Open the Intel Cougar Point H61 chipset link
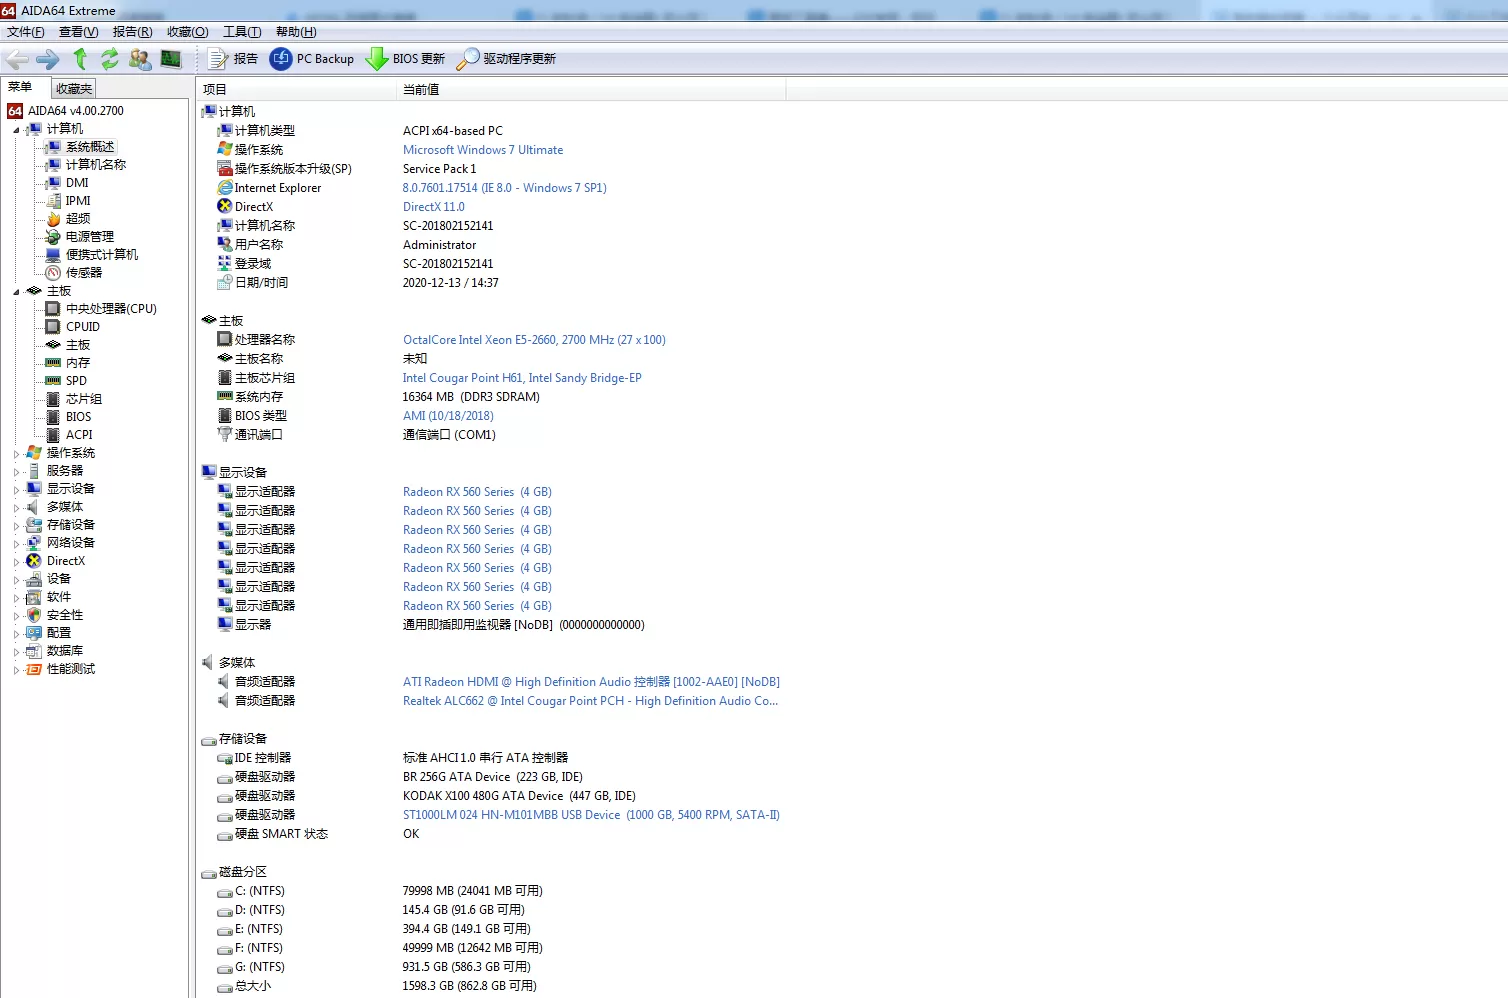Viewport: 1508px width, 998px height. [522, 378]
